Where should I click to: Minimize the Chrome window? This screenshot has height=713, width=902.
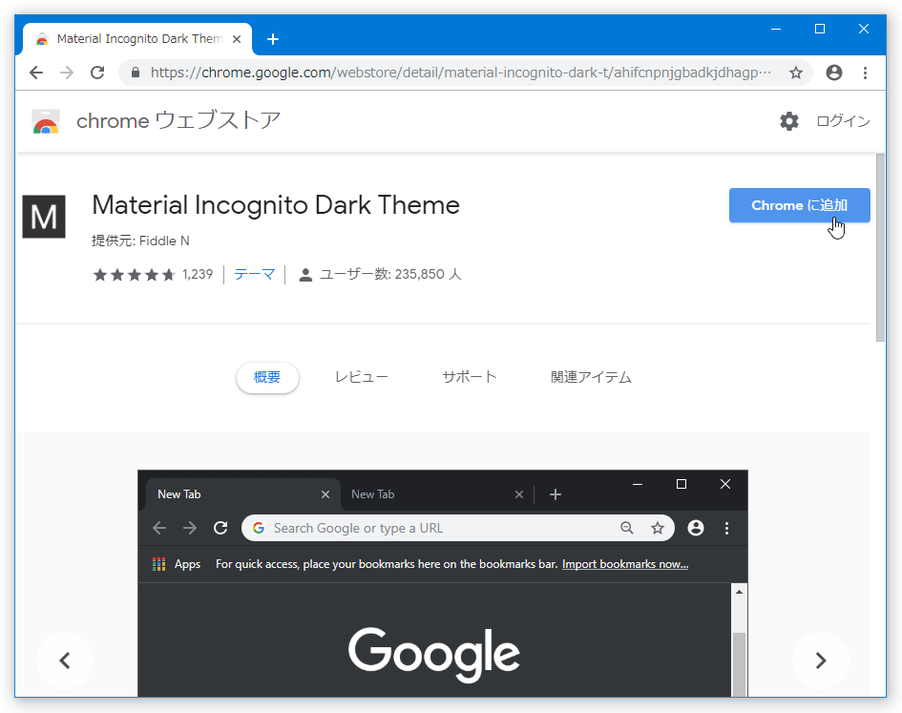tap(776, 29)
